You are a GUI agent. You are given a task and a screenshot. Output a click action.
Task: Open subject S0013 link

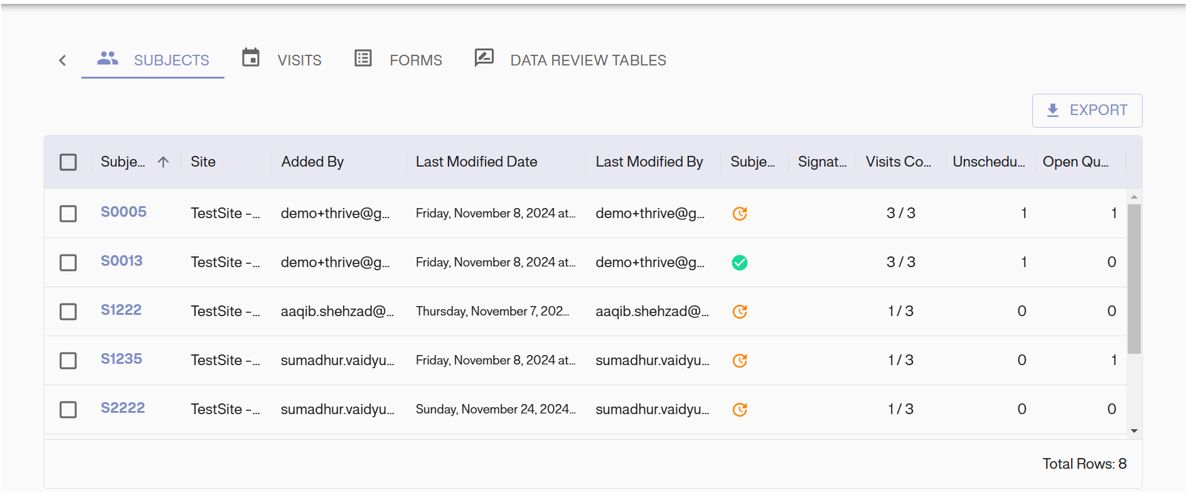122,262
